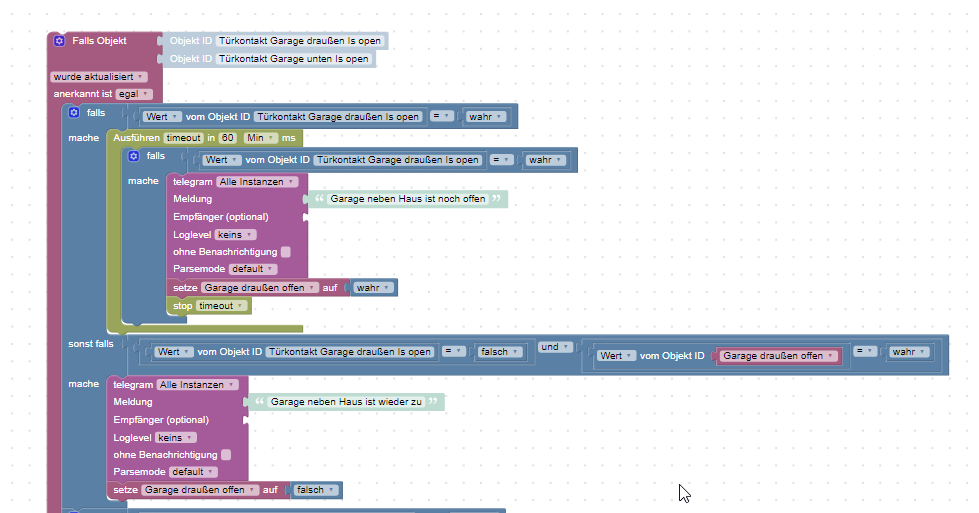
Task: Select Objekt ID 'Türkontakt Garage unten Is open'
Action: [x=293, y=59]
